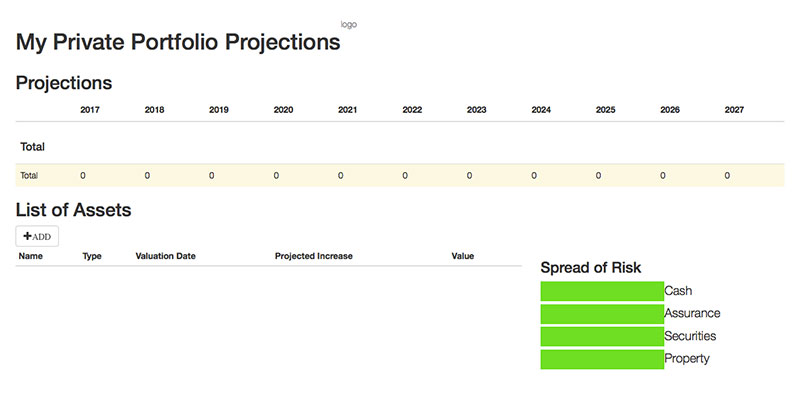Image resolution: width=800 pixels, height=401 pixels.
Task: Click the Projected Increase column header
Action: pyautogui.click(x=314, y=256)
